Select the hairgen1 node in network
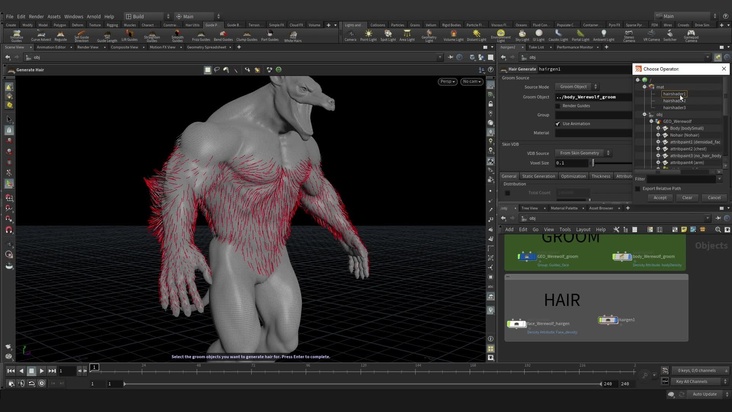 (608, 320)
